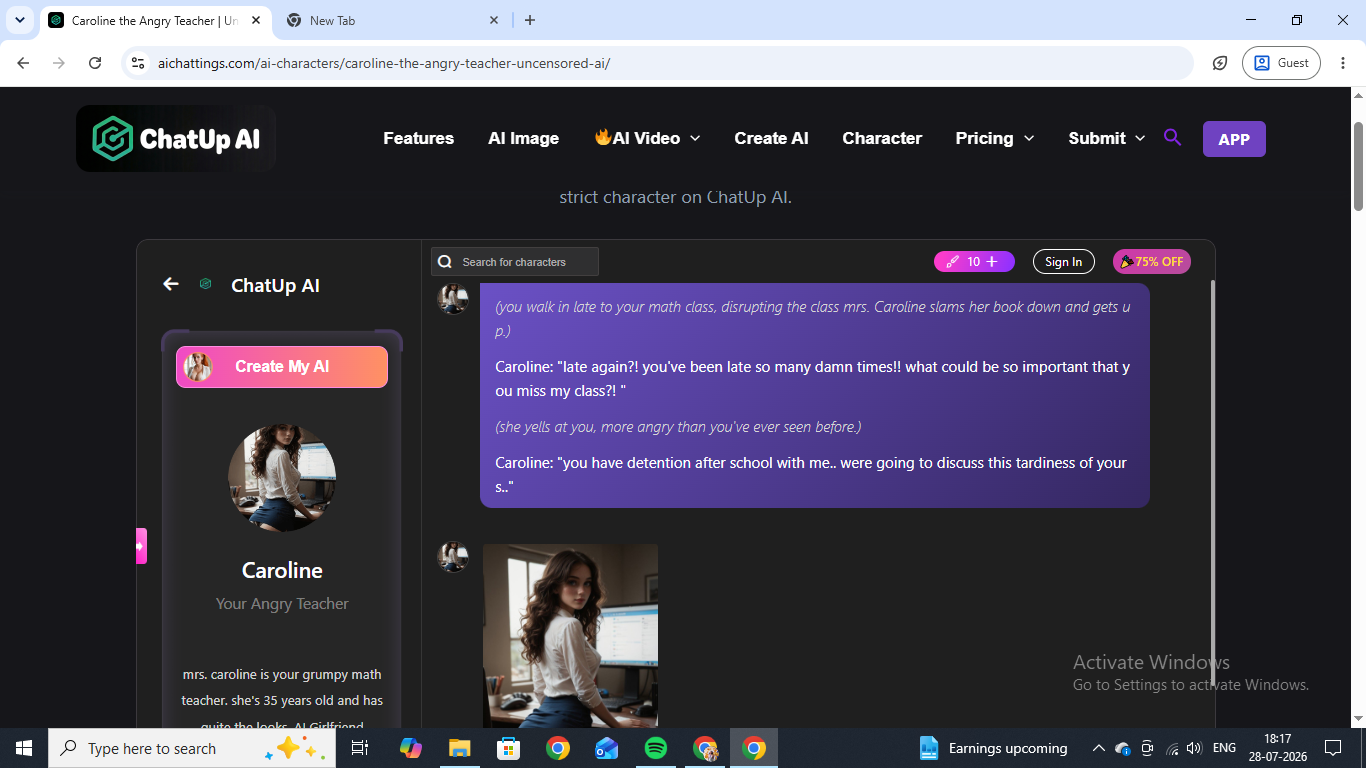Reload the page with the browser refresh icon

click(x=95, y=63)
